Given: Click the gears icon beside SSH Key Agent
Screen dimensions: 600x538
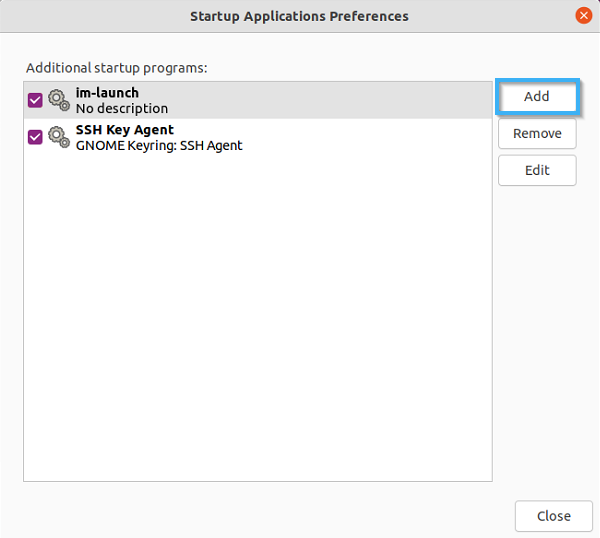Looking at the screenshot, I should (59, 137).
